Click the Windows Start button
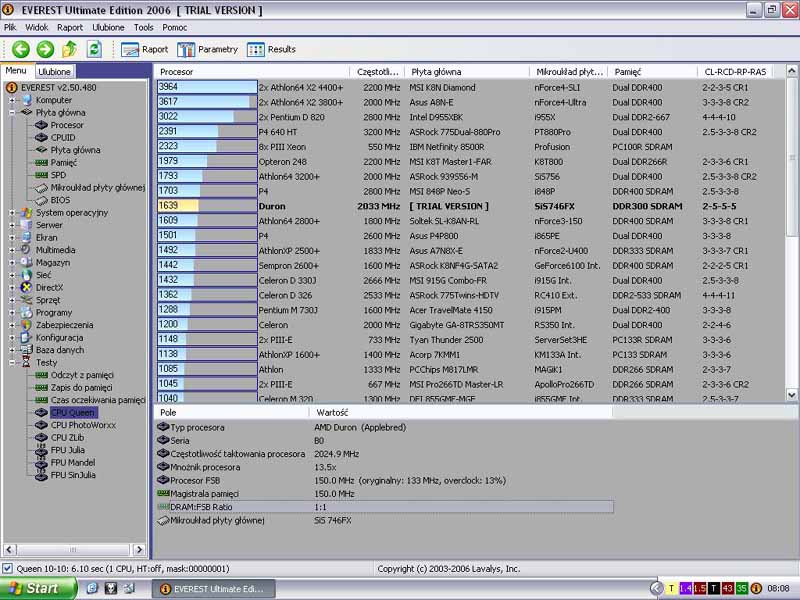The image size is (800, 600). tap(38, 589)
